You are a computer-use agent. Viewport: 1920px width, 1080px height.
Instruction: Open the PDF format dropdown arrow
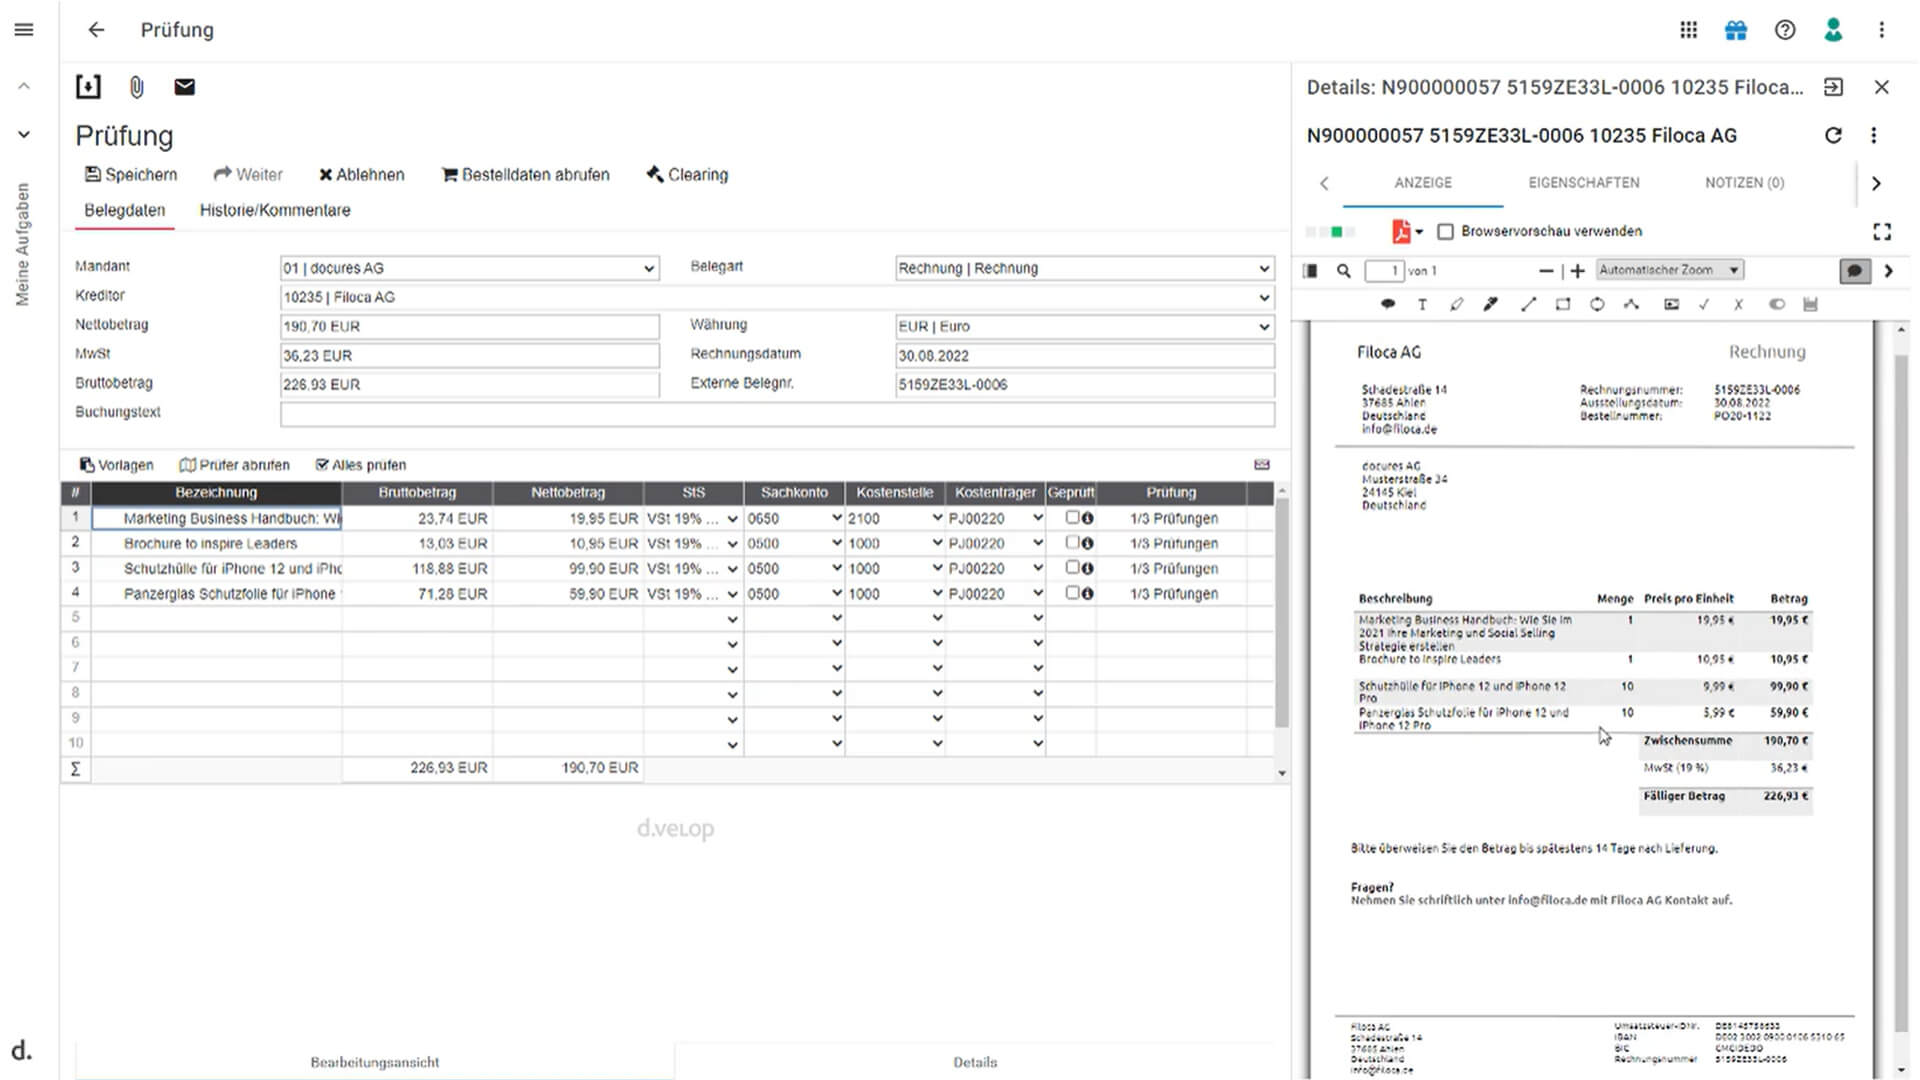pyautogui.click(x=1419, y=232)
